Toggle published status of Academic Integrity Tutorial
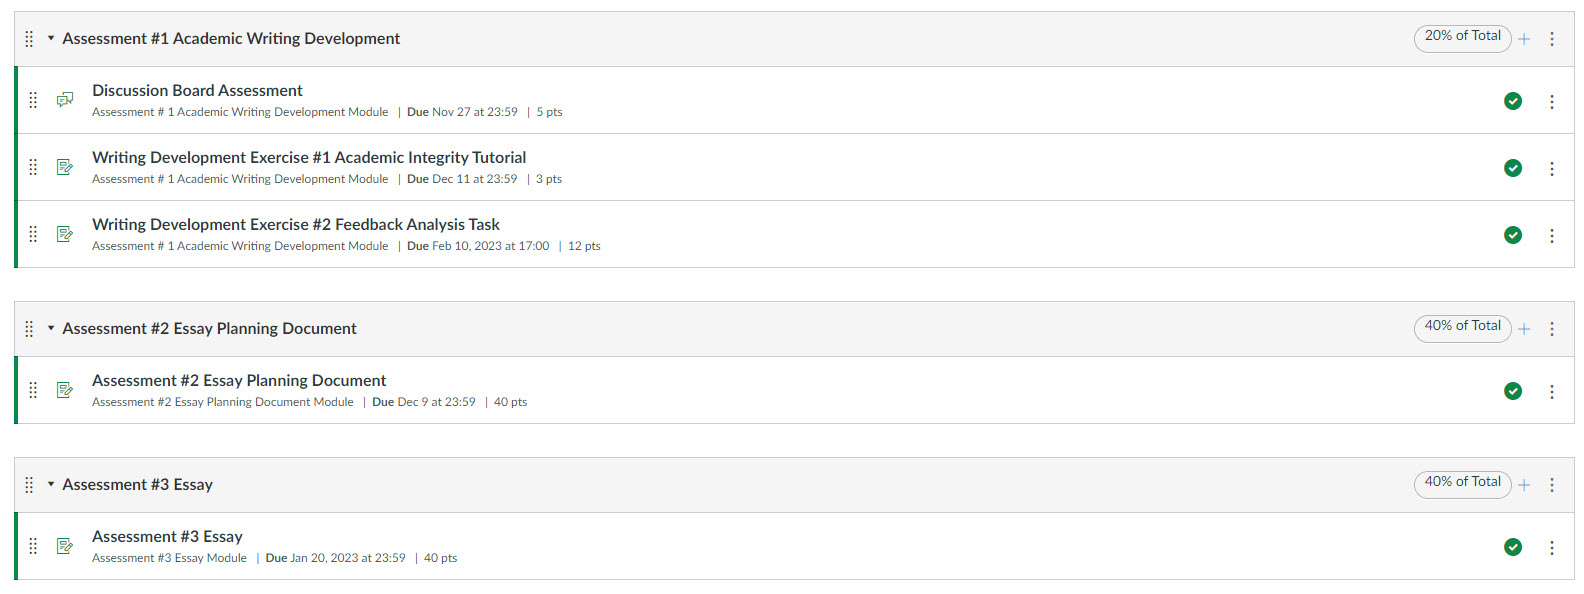 click(x=1513, y=168)
